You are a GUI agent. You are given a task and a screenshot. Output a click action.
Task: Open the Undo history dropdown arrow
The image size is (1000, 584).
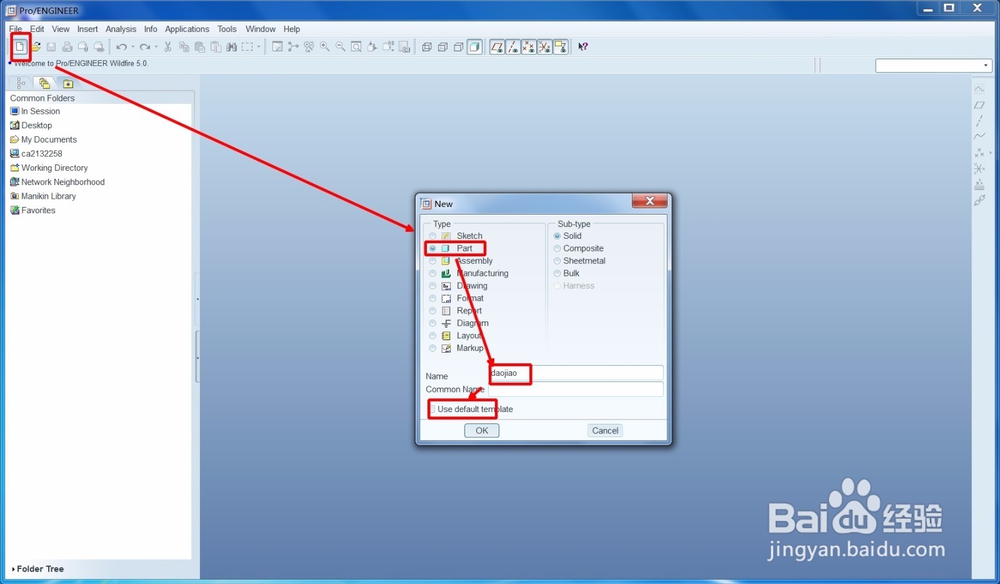(x=133, y=47)
